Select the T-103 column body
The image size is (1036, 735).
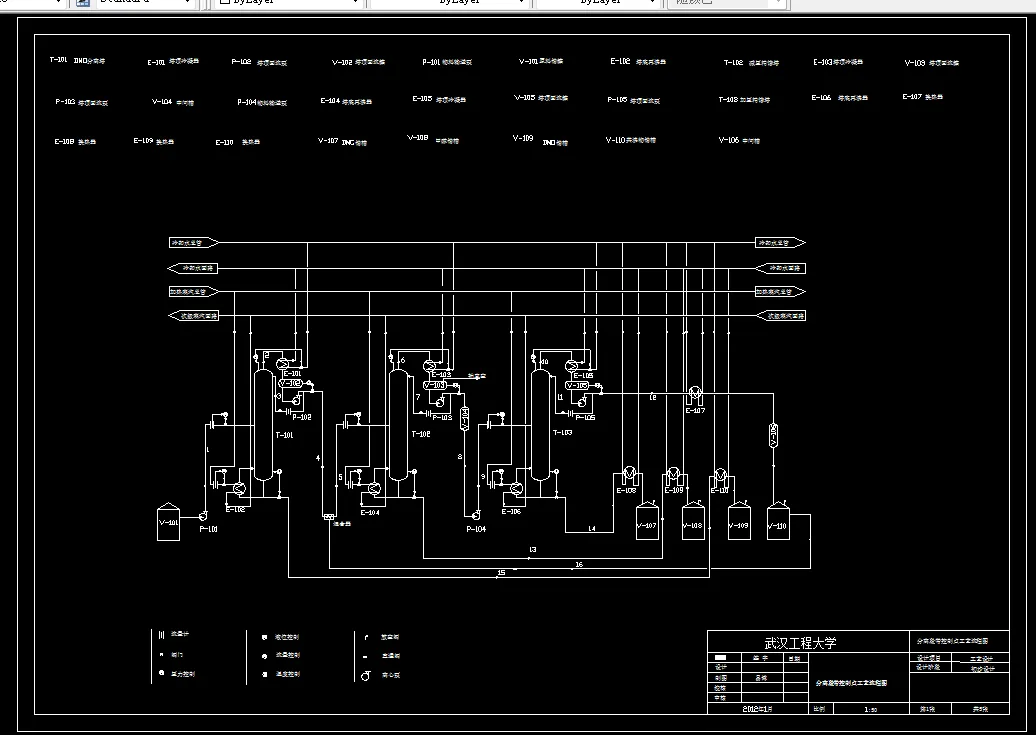click(540, 425)
